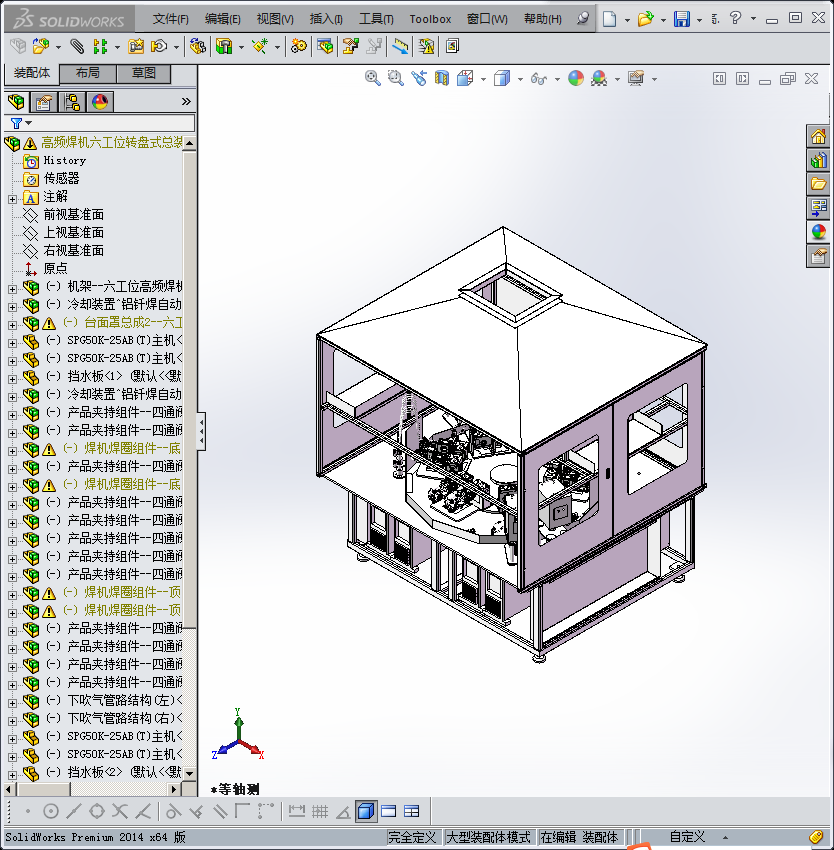Click the View Orientation icon
The height and width of the screenshot is (850, 834).
coord(465,79)
